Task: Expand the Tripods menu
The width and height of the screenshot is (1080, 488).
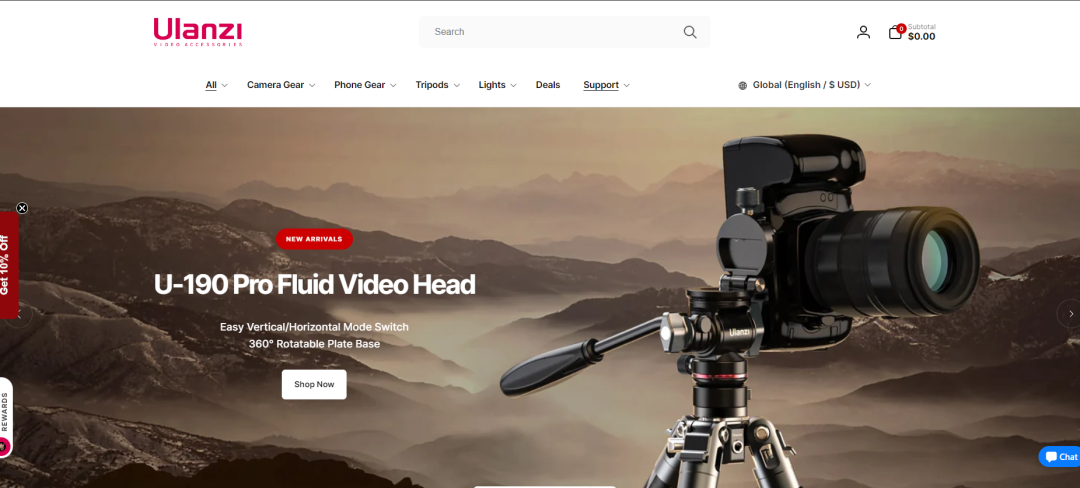Action: (437, 85)
